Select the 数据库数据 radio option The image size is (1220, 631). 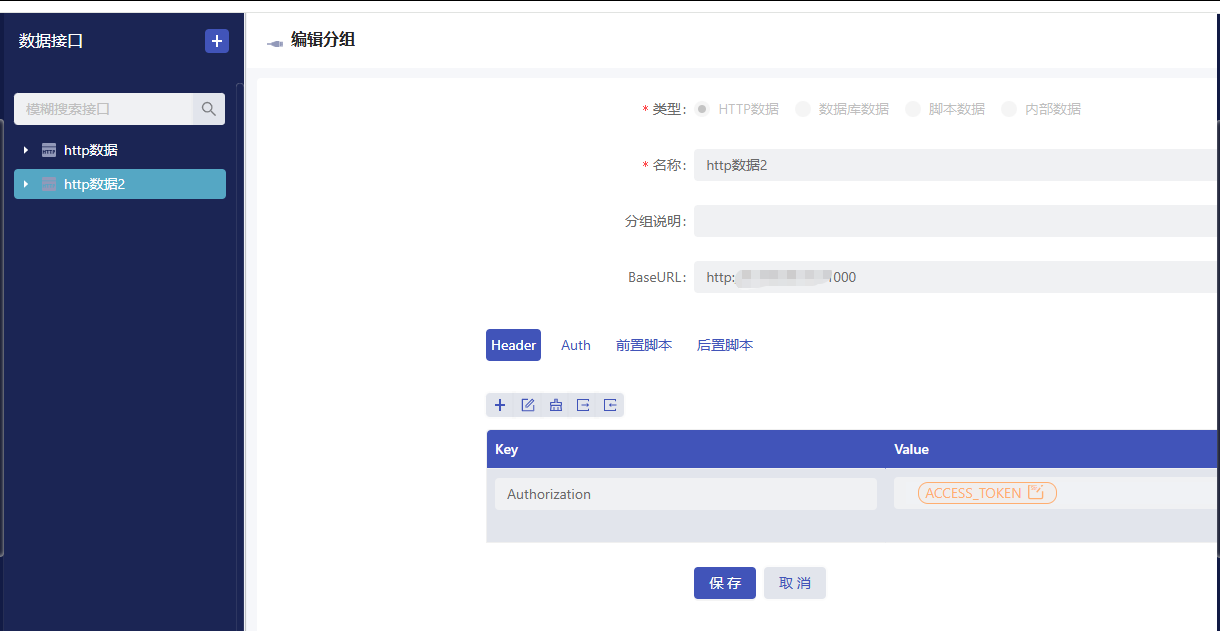pyautogui.click(x=804, y=108)
